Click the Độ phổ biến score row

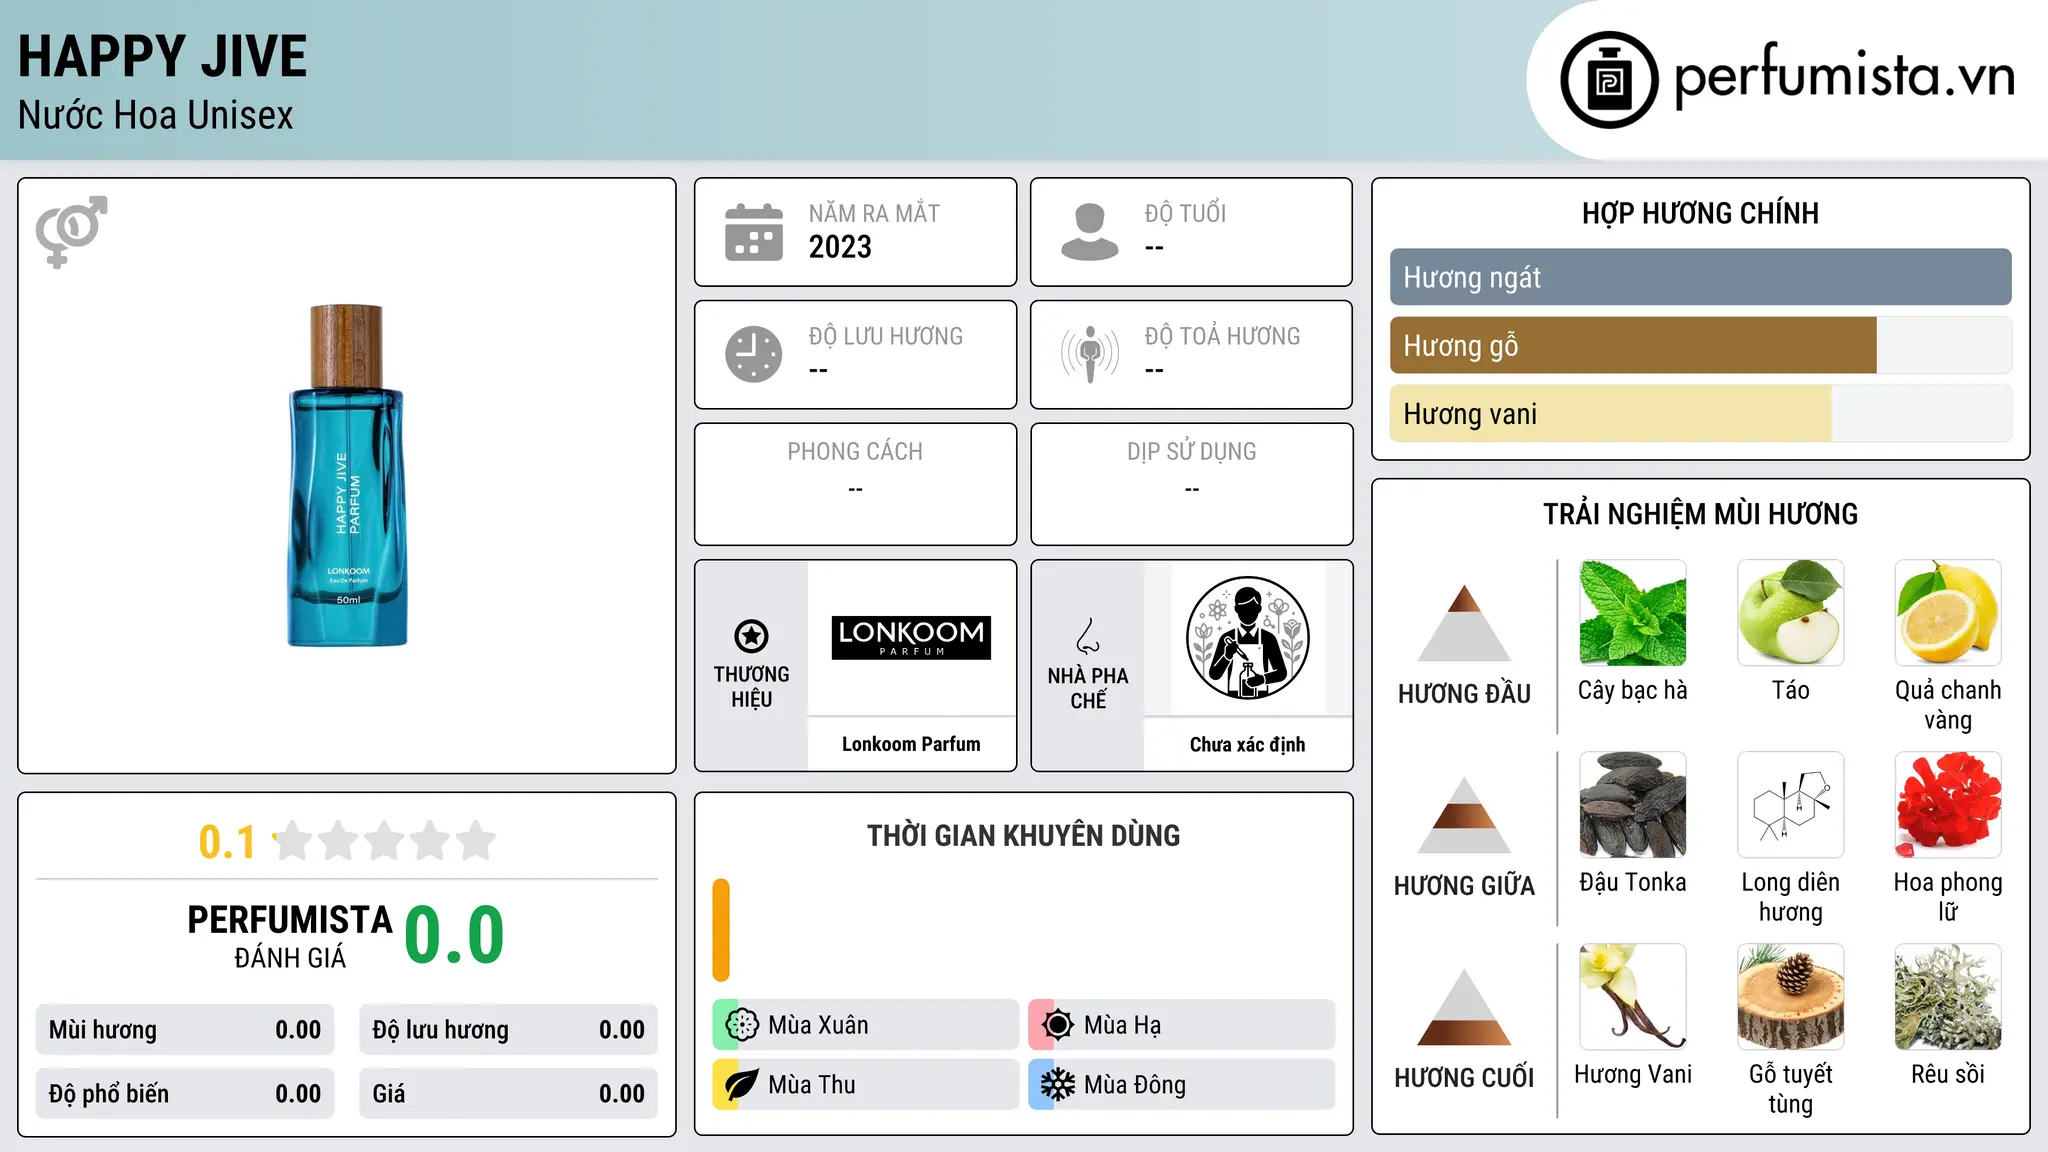coord(185,1094)
